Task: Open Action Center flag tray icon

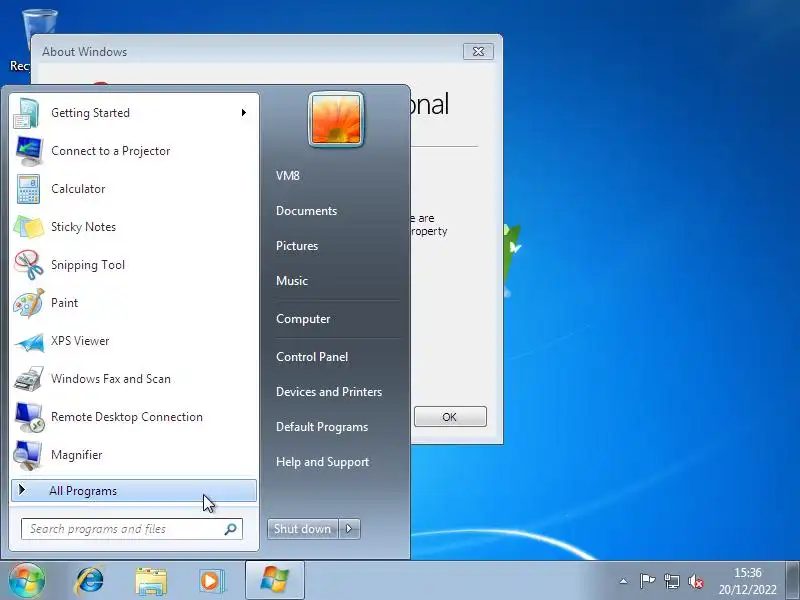Action: click(x=647, y=581)
